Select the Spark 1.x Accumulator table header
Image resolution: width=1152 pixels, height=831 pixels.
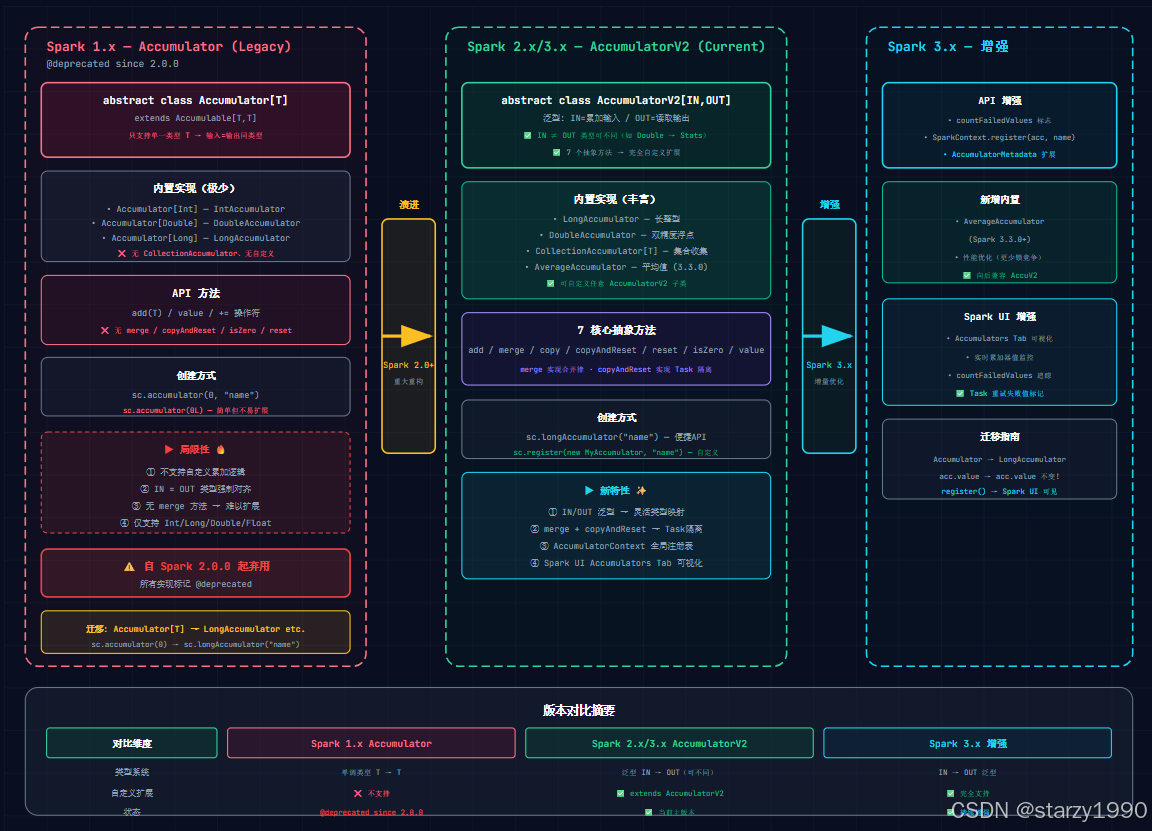click(x=371, y=743)
